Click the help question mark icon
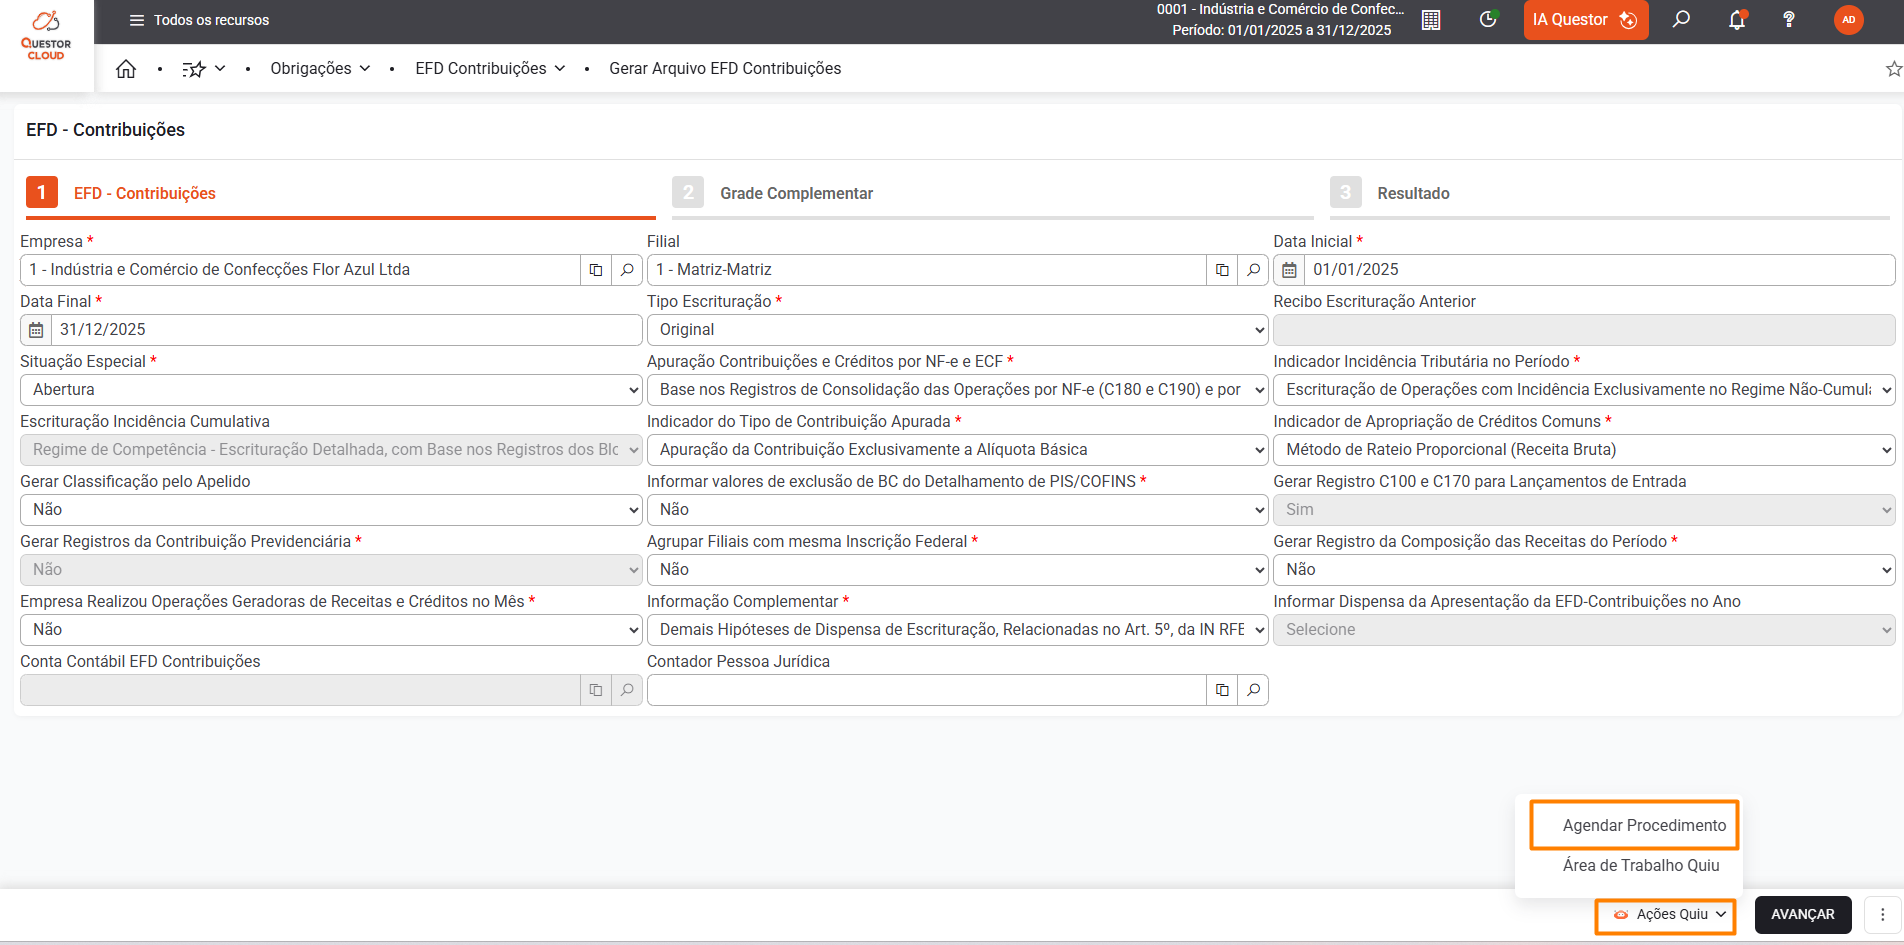The image size is (1904, 945). [x=1789, y=20]
